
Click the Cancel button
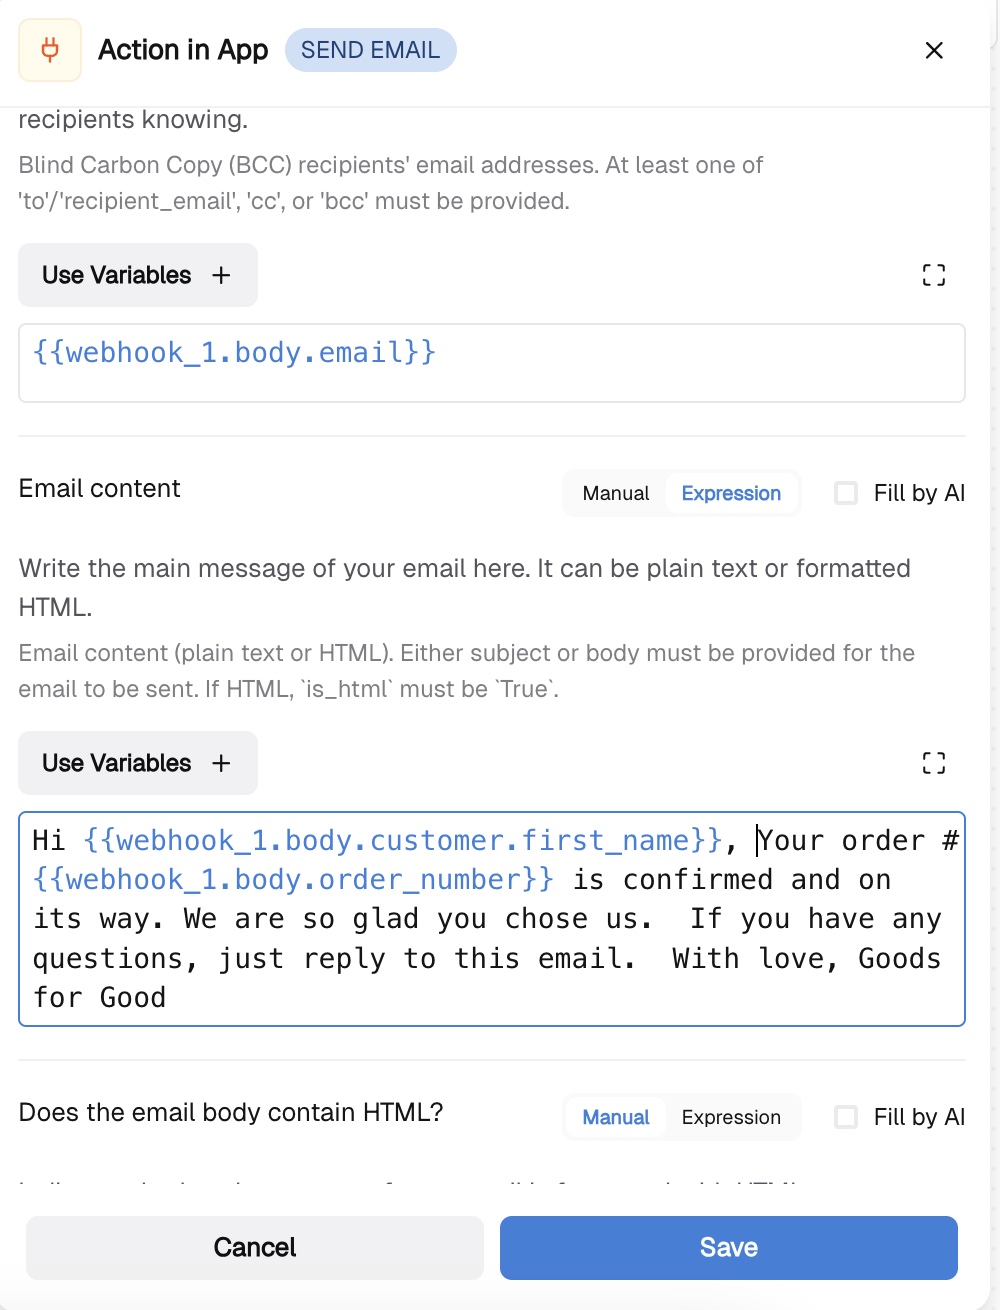pos(255,1248)
